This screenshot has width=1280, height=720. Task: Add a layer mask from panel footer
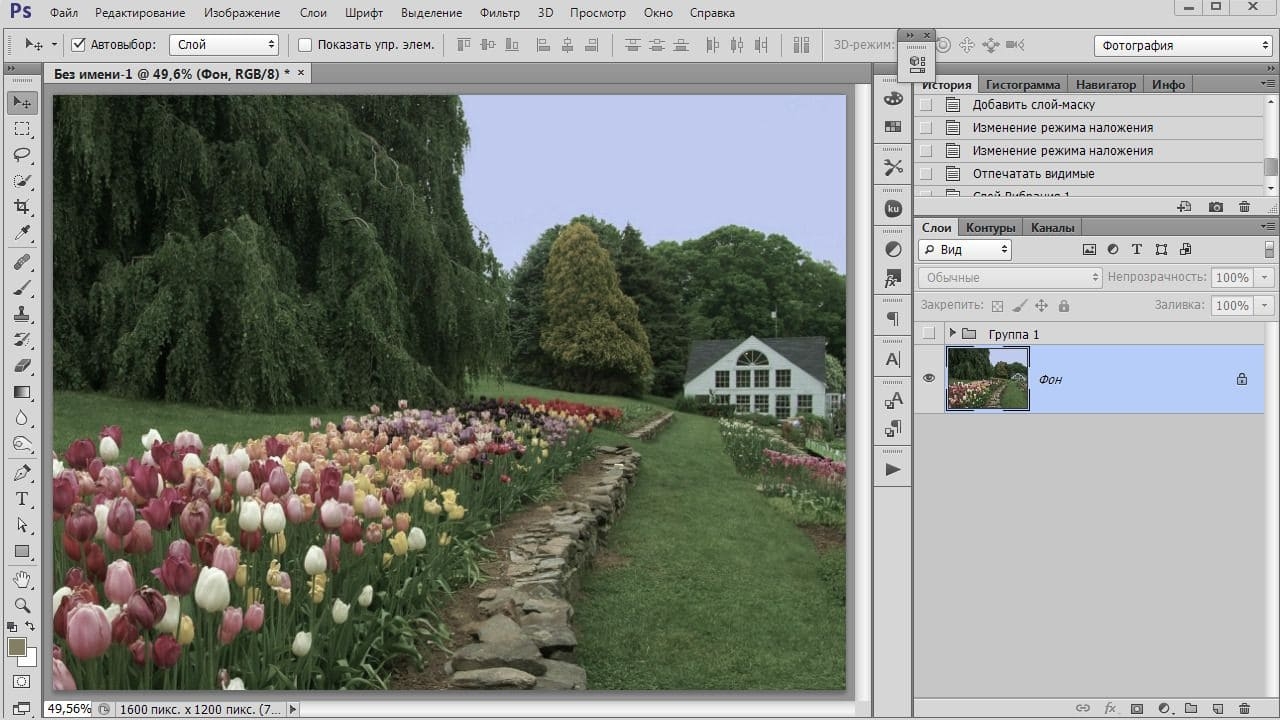coord(1137,709)
